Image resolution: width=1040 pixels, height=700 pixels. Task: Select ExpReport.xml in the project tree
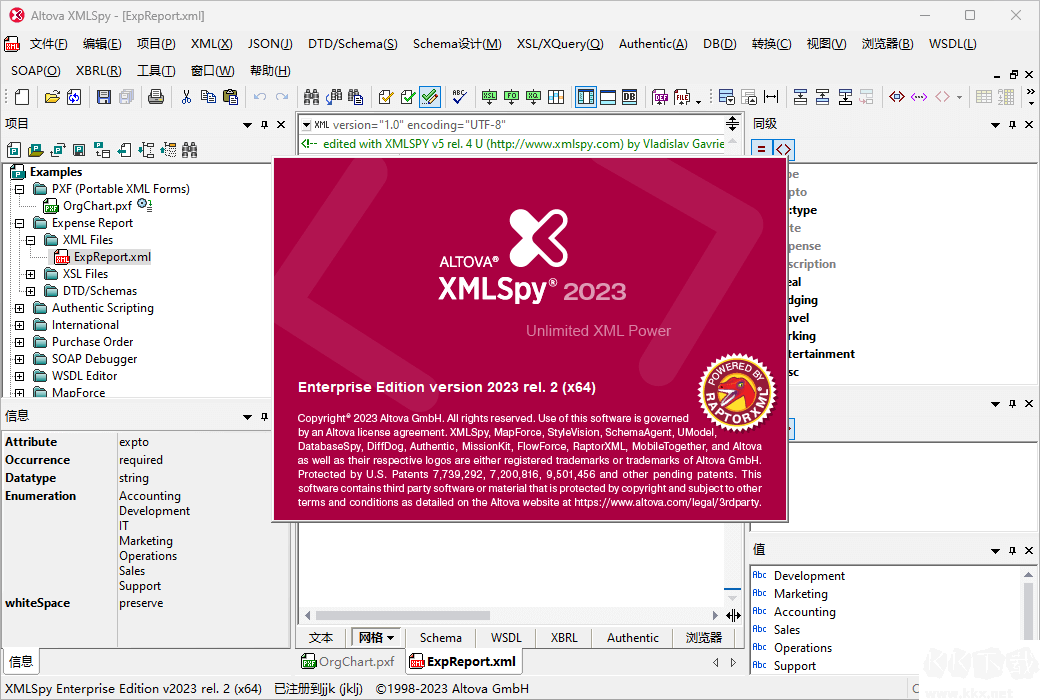click(112, 257)
